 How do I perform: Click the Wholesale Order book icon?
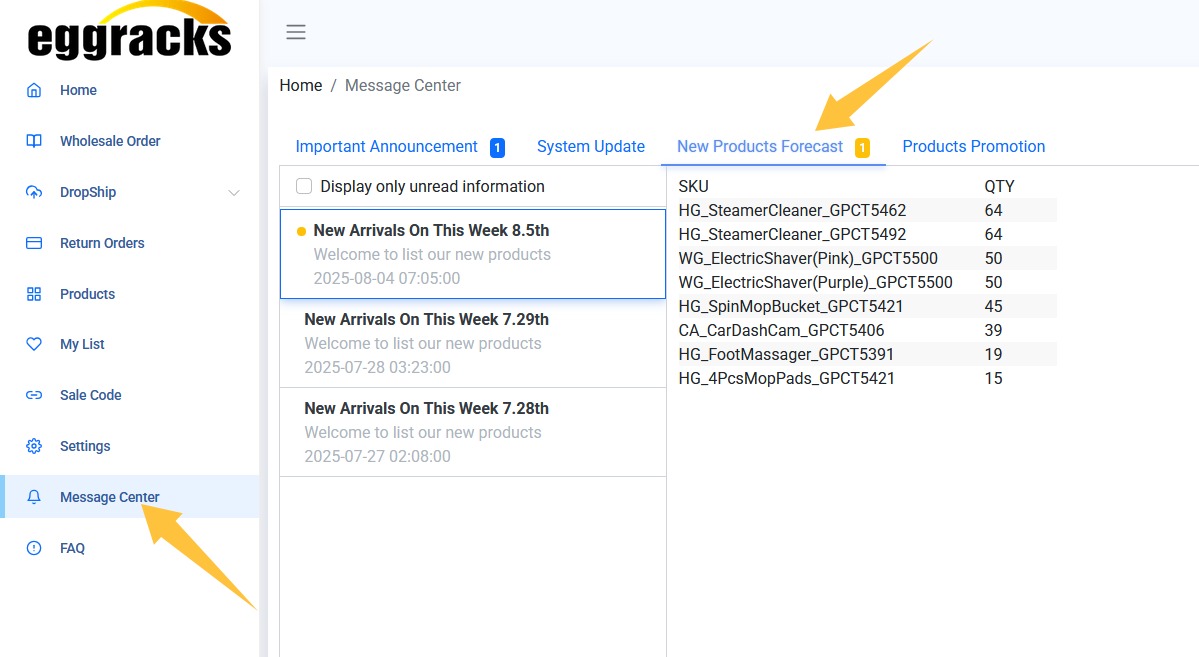coord(34,141)
